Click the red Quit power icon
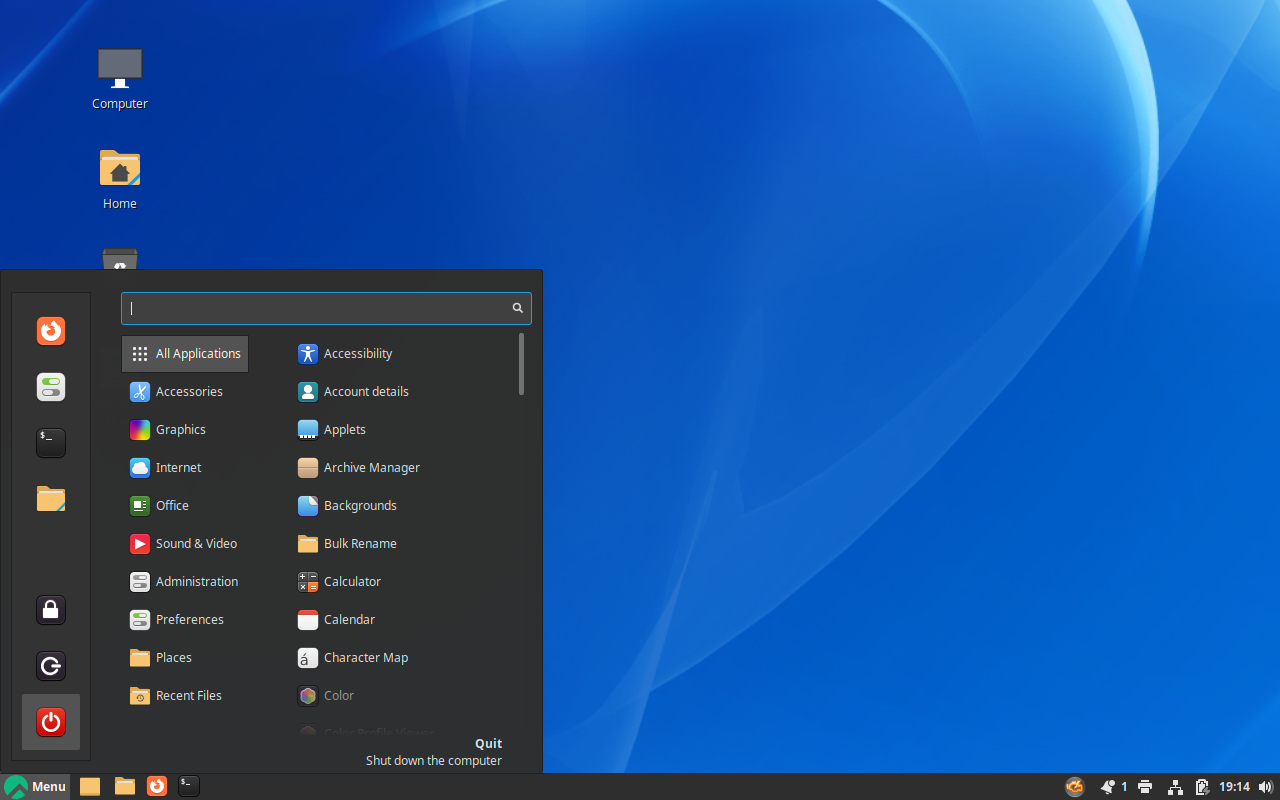 point(51,722)
